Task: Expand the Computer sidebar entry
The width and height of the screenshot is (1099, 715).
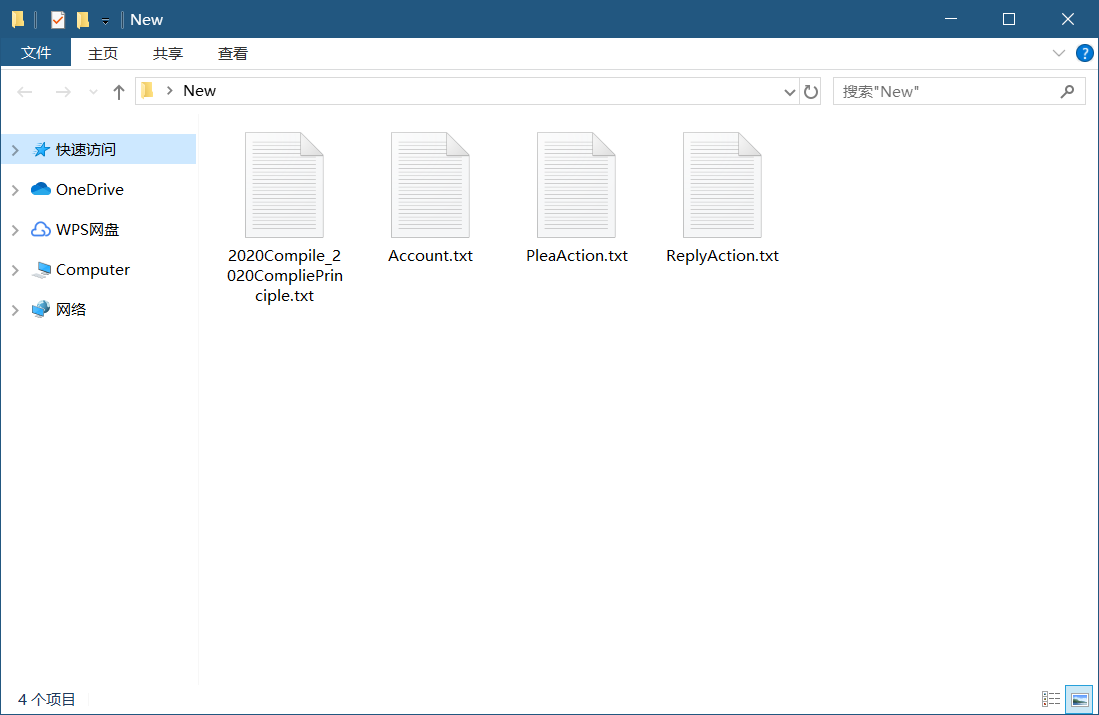Action: tap(14, 270)
